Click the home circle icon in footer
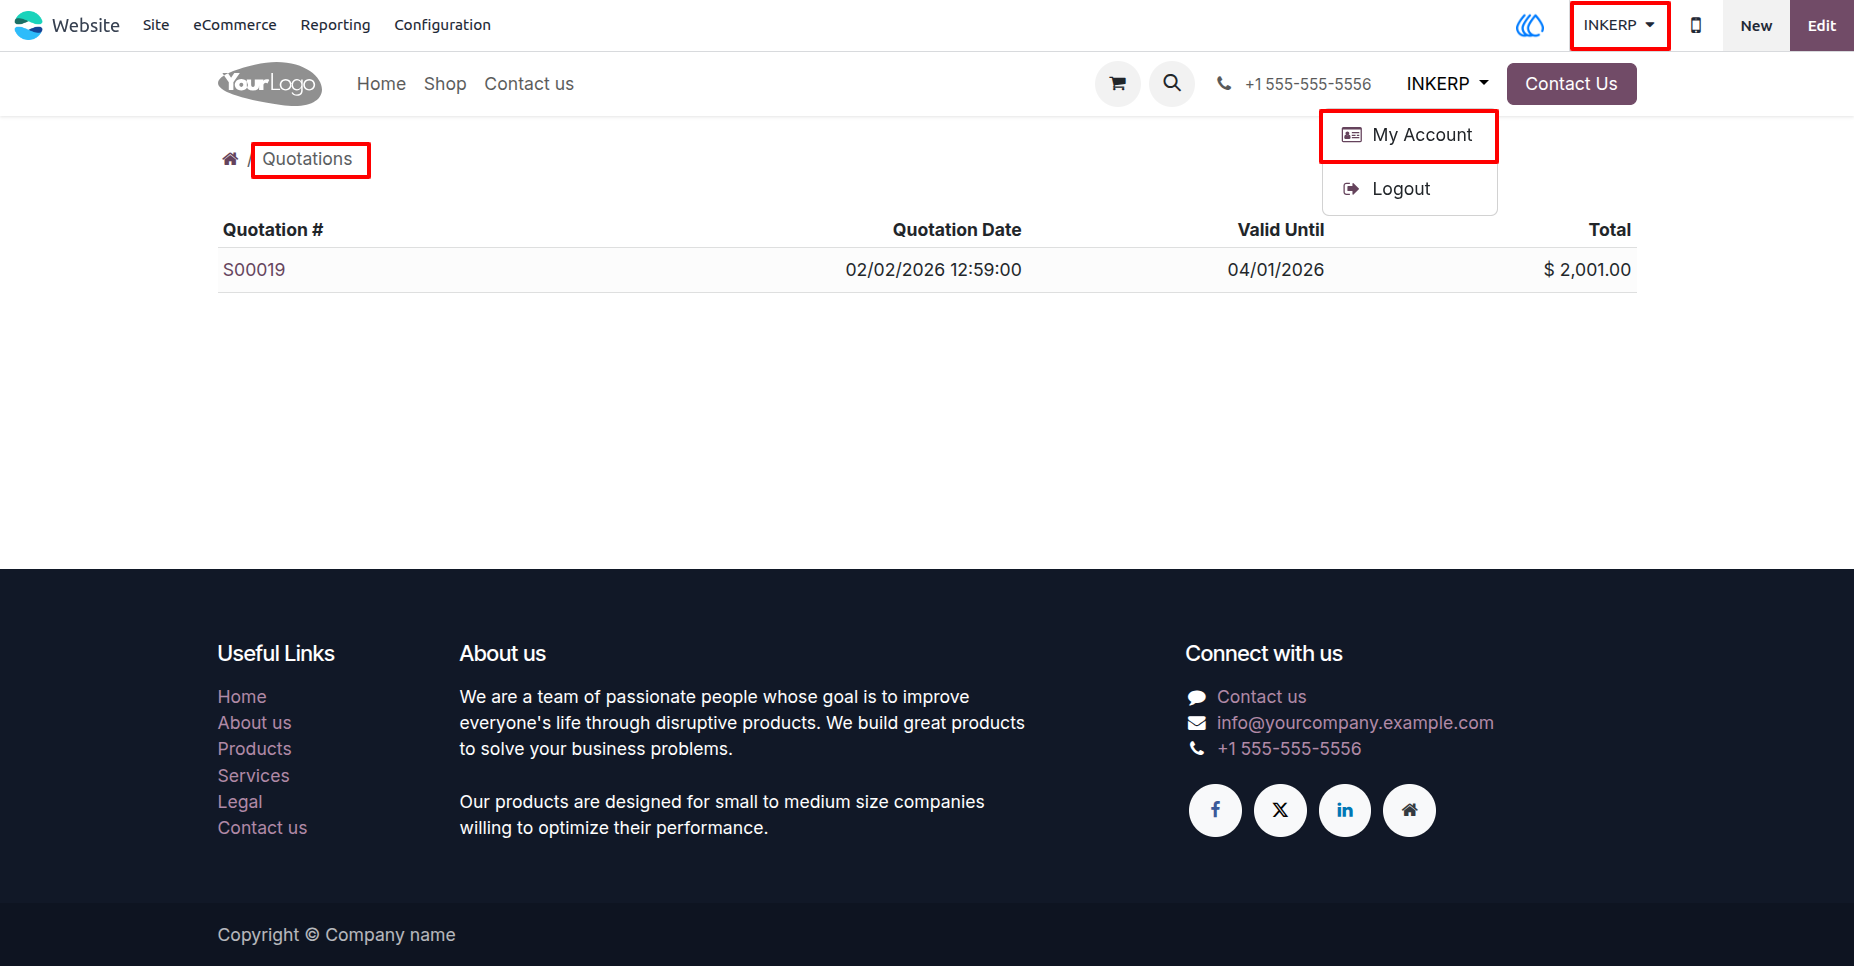 (x=1409, y=810)
